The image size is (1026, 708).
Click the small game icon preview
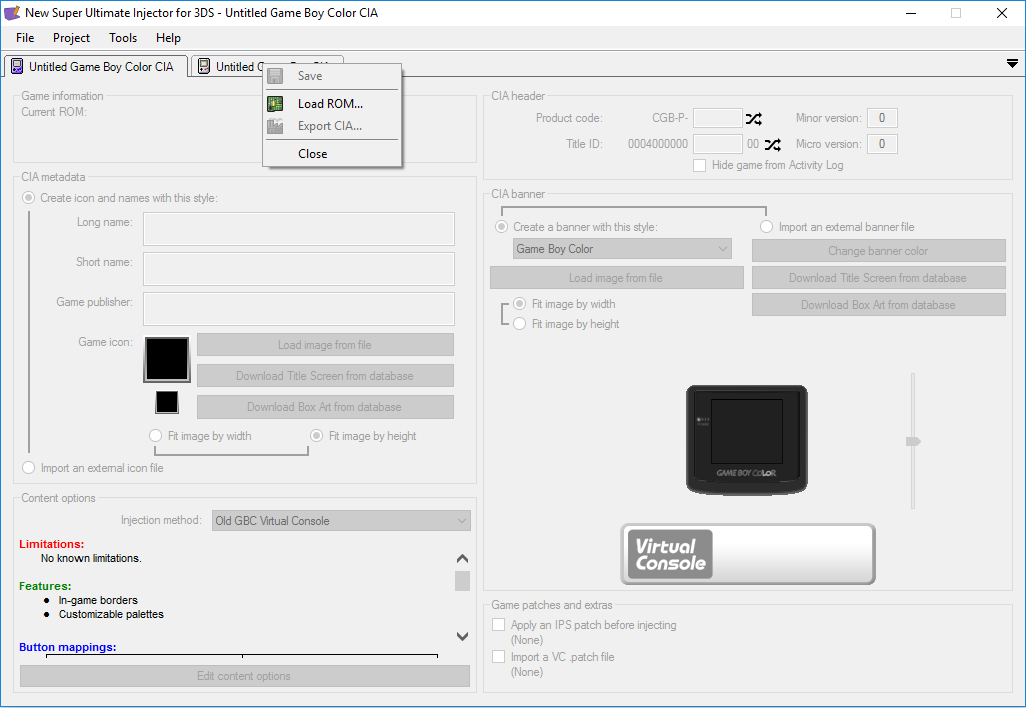pyautogui.click(x=167, y=402)
